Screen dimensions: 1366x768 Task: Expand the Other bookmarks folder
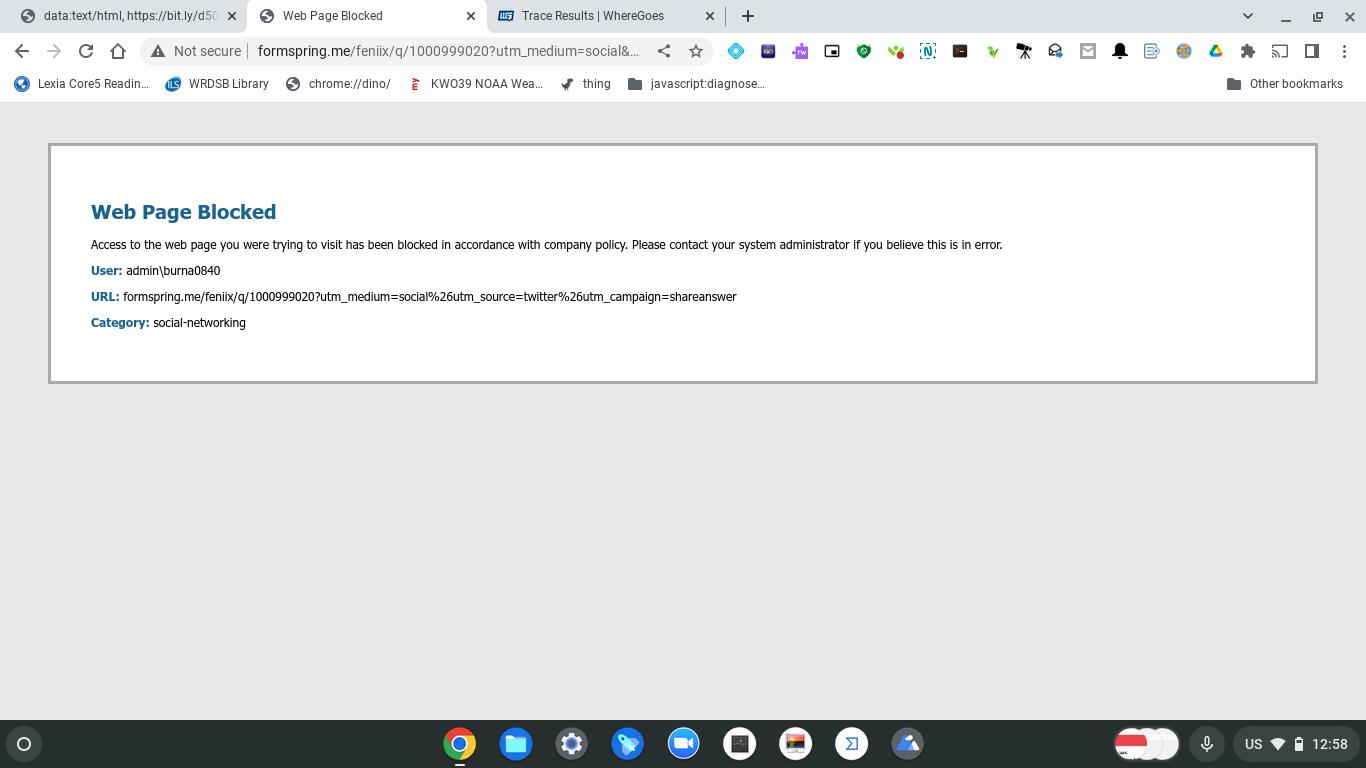[x=1285, y=84]
